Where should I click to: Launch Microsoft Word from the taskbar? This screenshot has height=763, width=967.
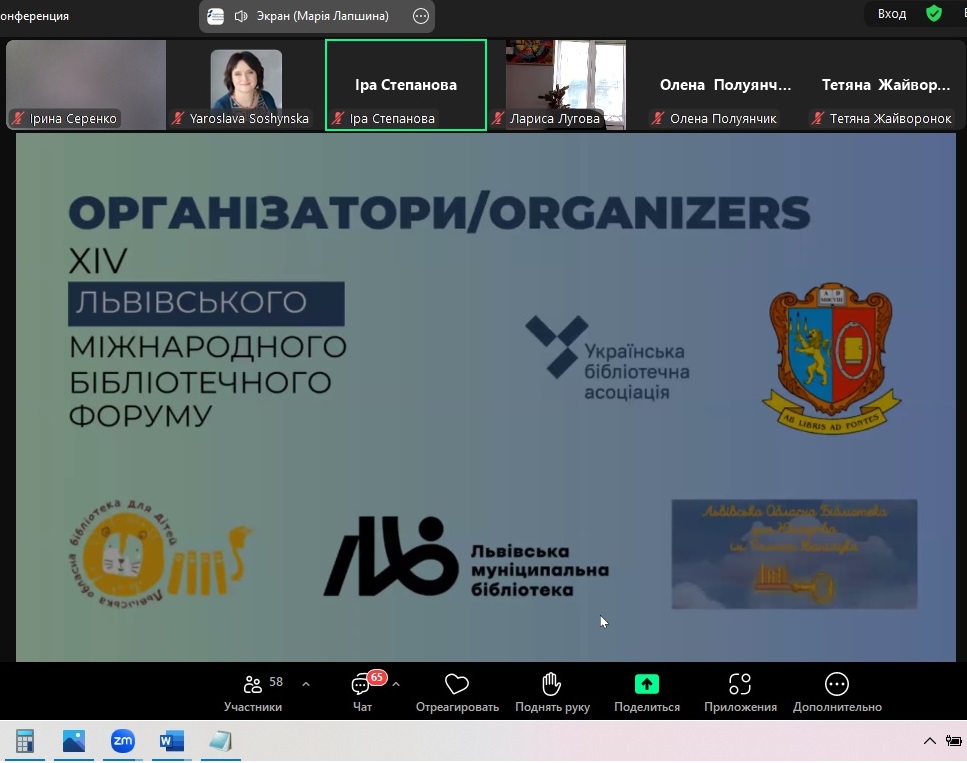click(x=170, y=741)
